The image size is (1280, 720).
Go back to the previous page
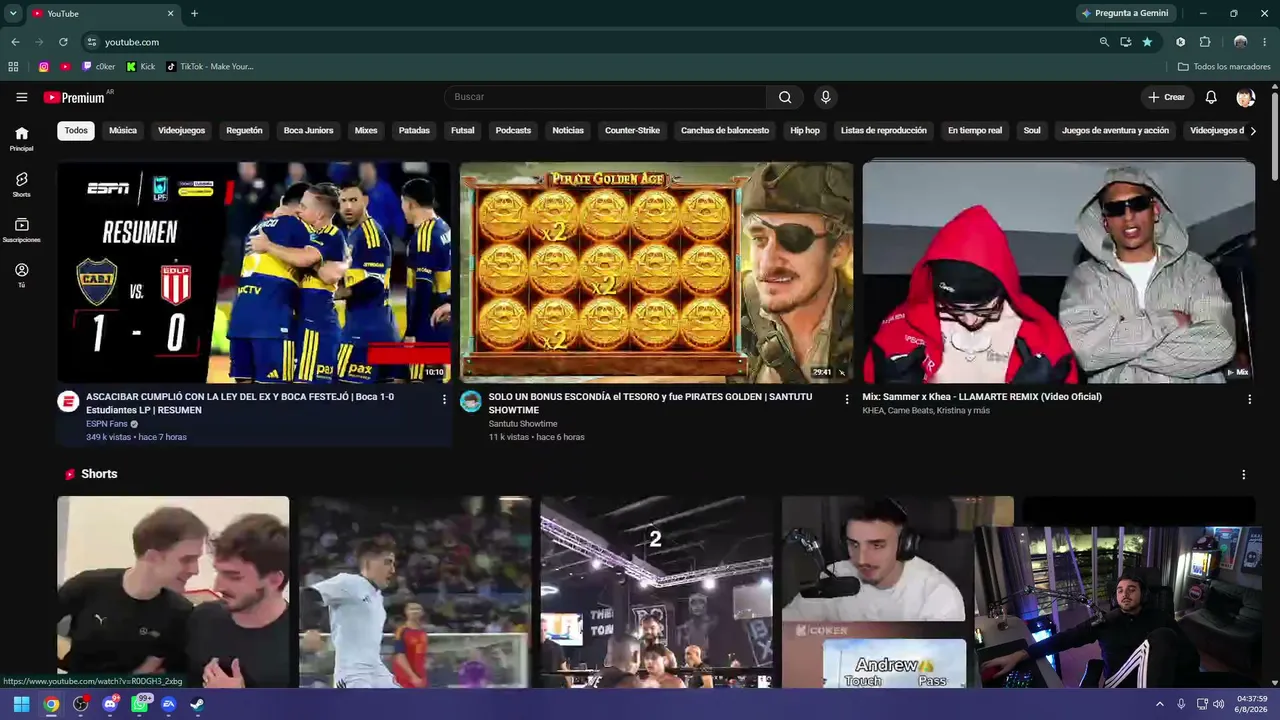(x=15, y=42)
